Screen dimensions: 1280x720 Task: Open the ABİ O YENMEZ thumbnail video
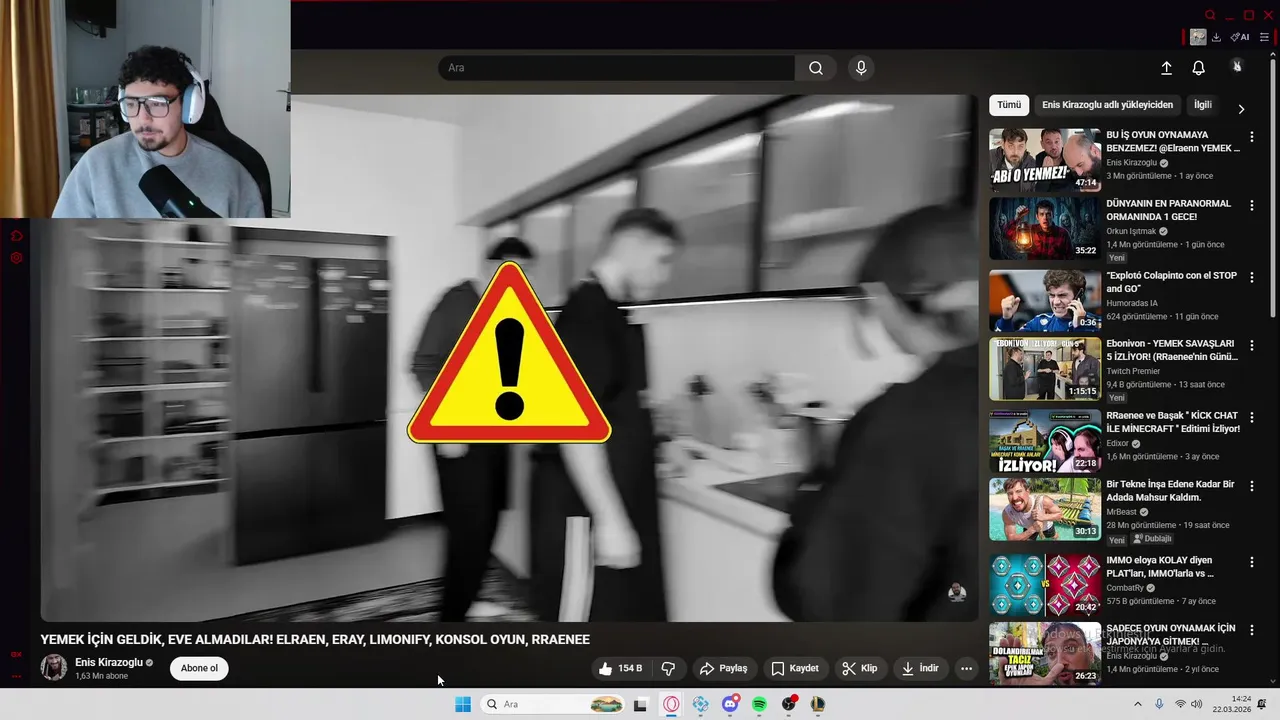point(1045,160)
